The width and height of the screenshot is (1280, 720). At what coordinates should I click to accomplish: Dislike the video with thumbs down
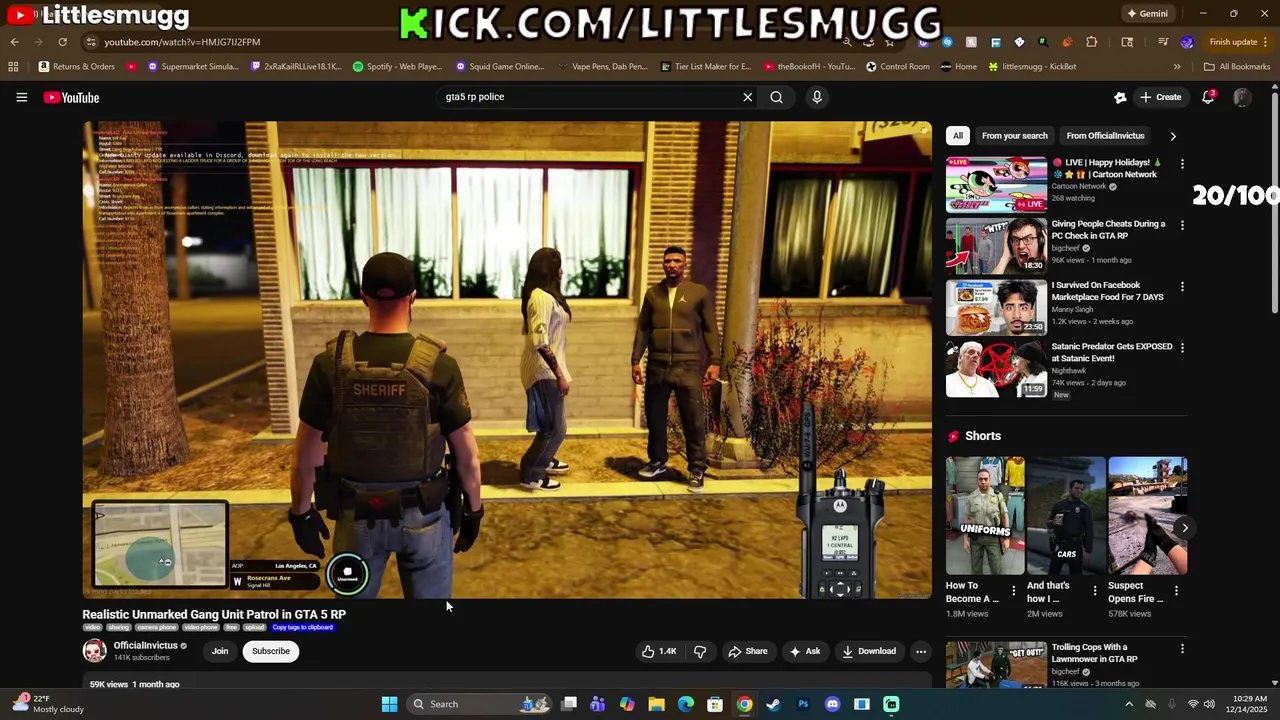point(700,651)
